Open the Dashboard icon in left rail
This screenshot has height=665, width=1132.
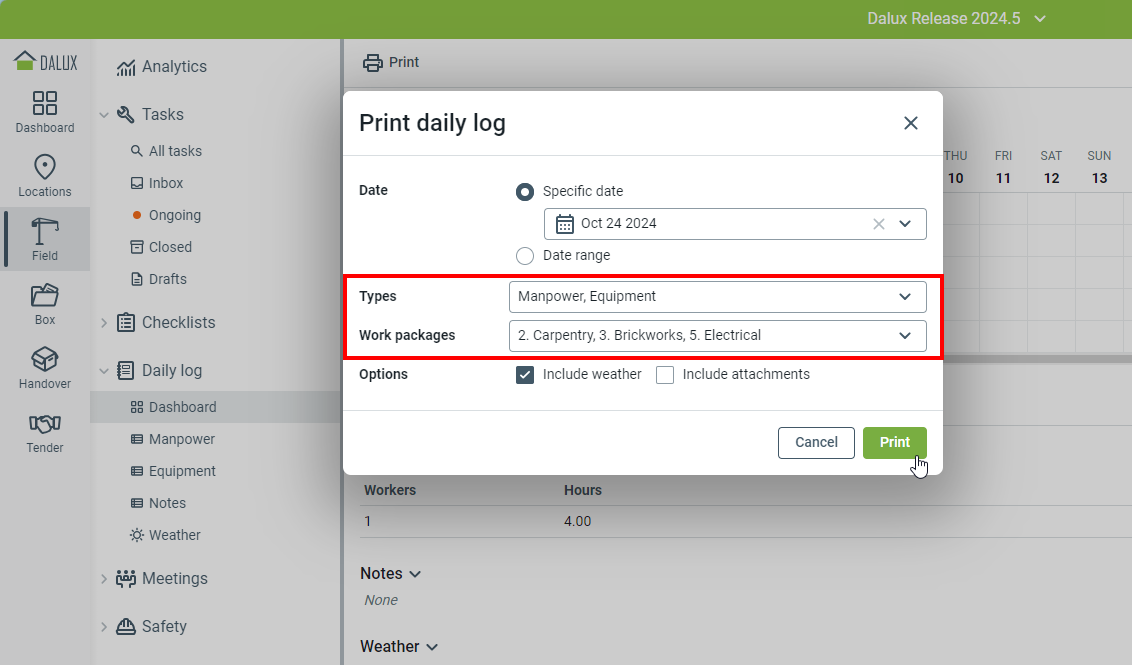click(x=45, y=104)
